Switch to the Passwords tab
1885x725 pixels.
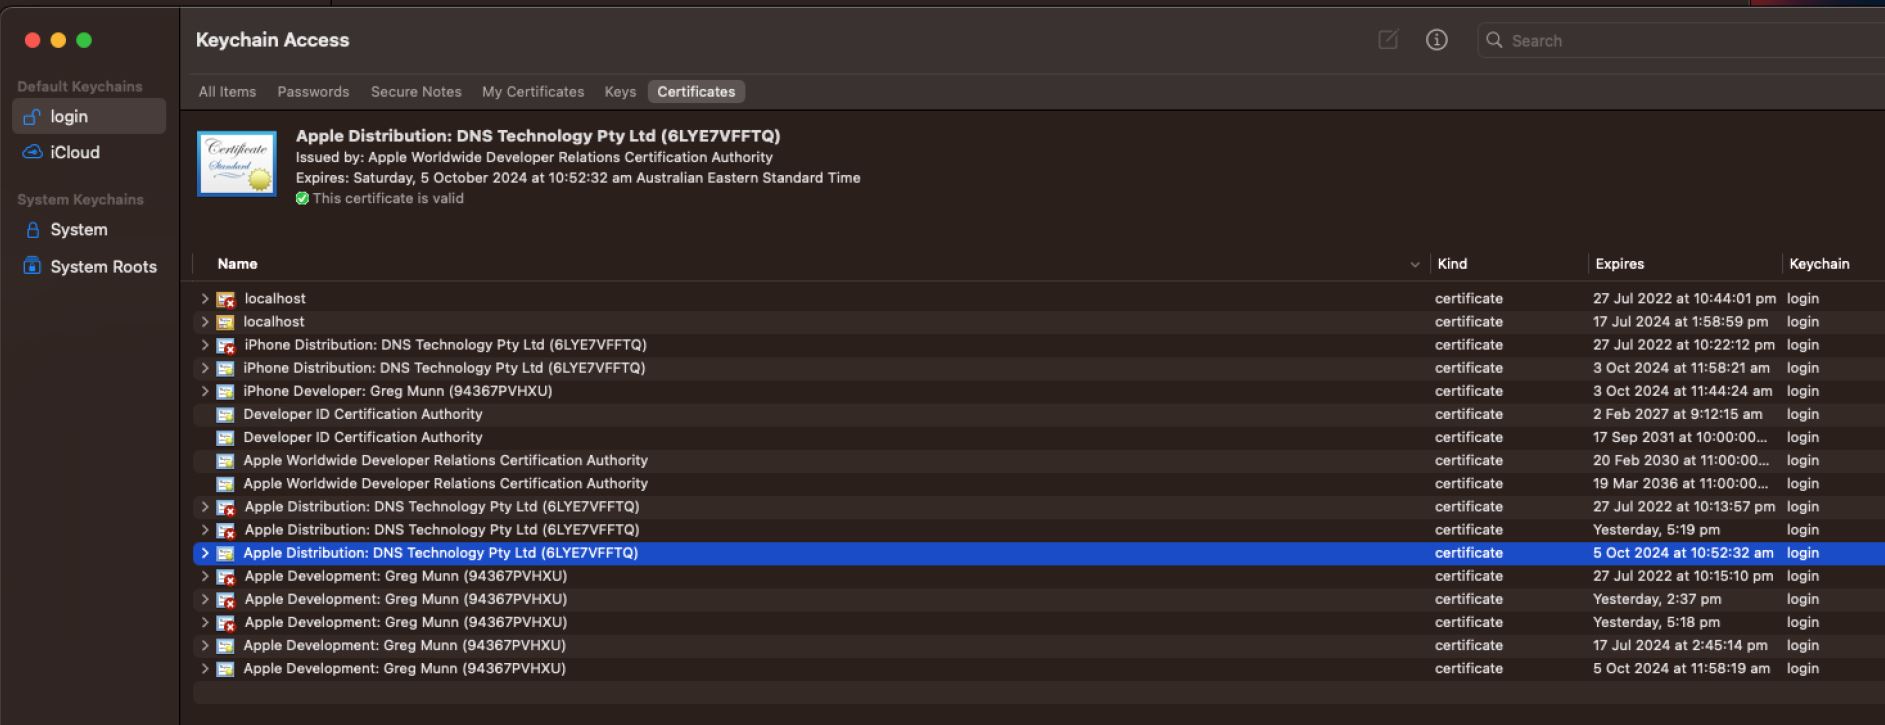click(x=313, y=92)
